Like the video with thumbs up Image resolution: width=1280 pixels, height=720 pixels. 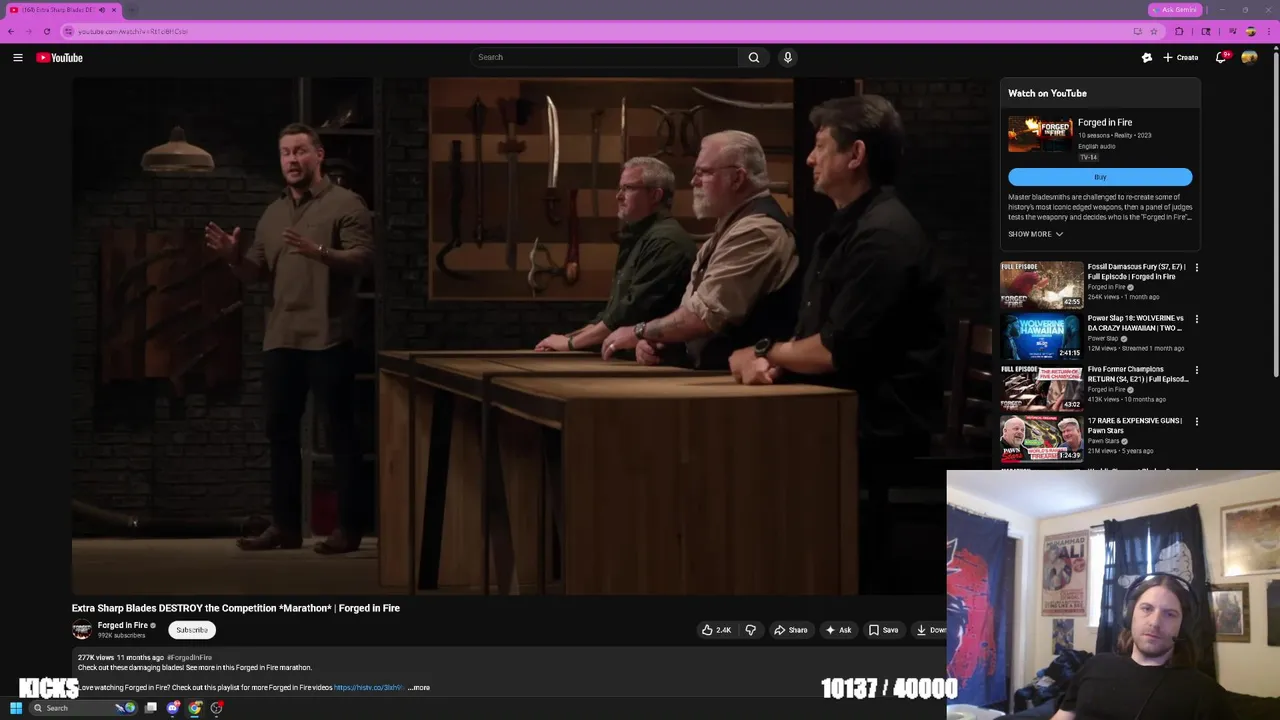(716, 630)
